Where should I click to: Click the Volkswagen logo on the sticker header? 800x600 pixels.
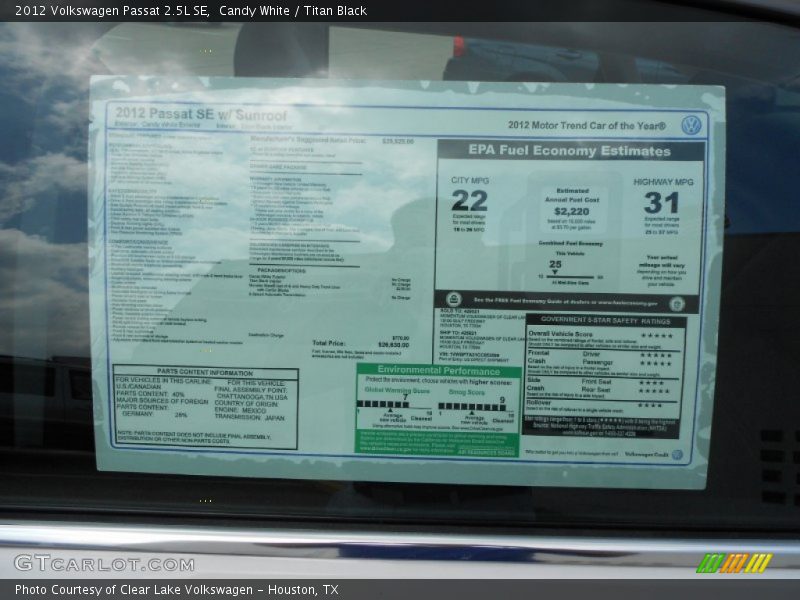[x=691, y=125]
